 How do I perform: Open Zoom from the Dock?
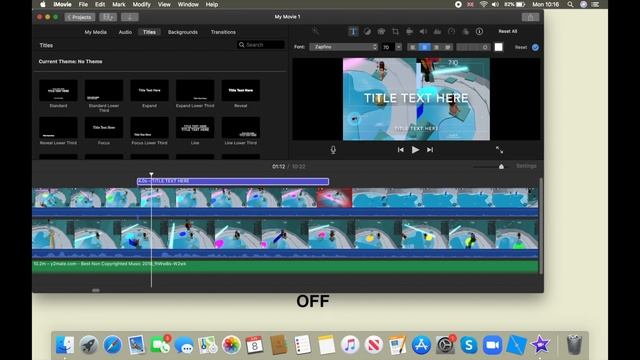coord(493,345)
